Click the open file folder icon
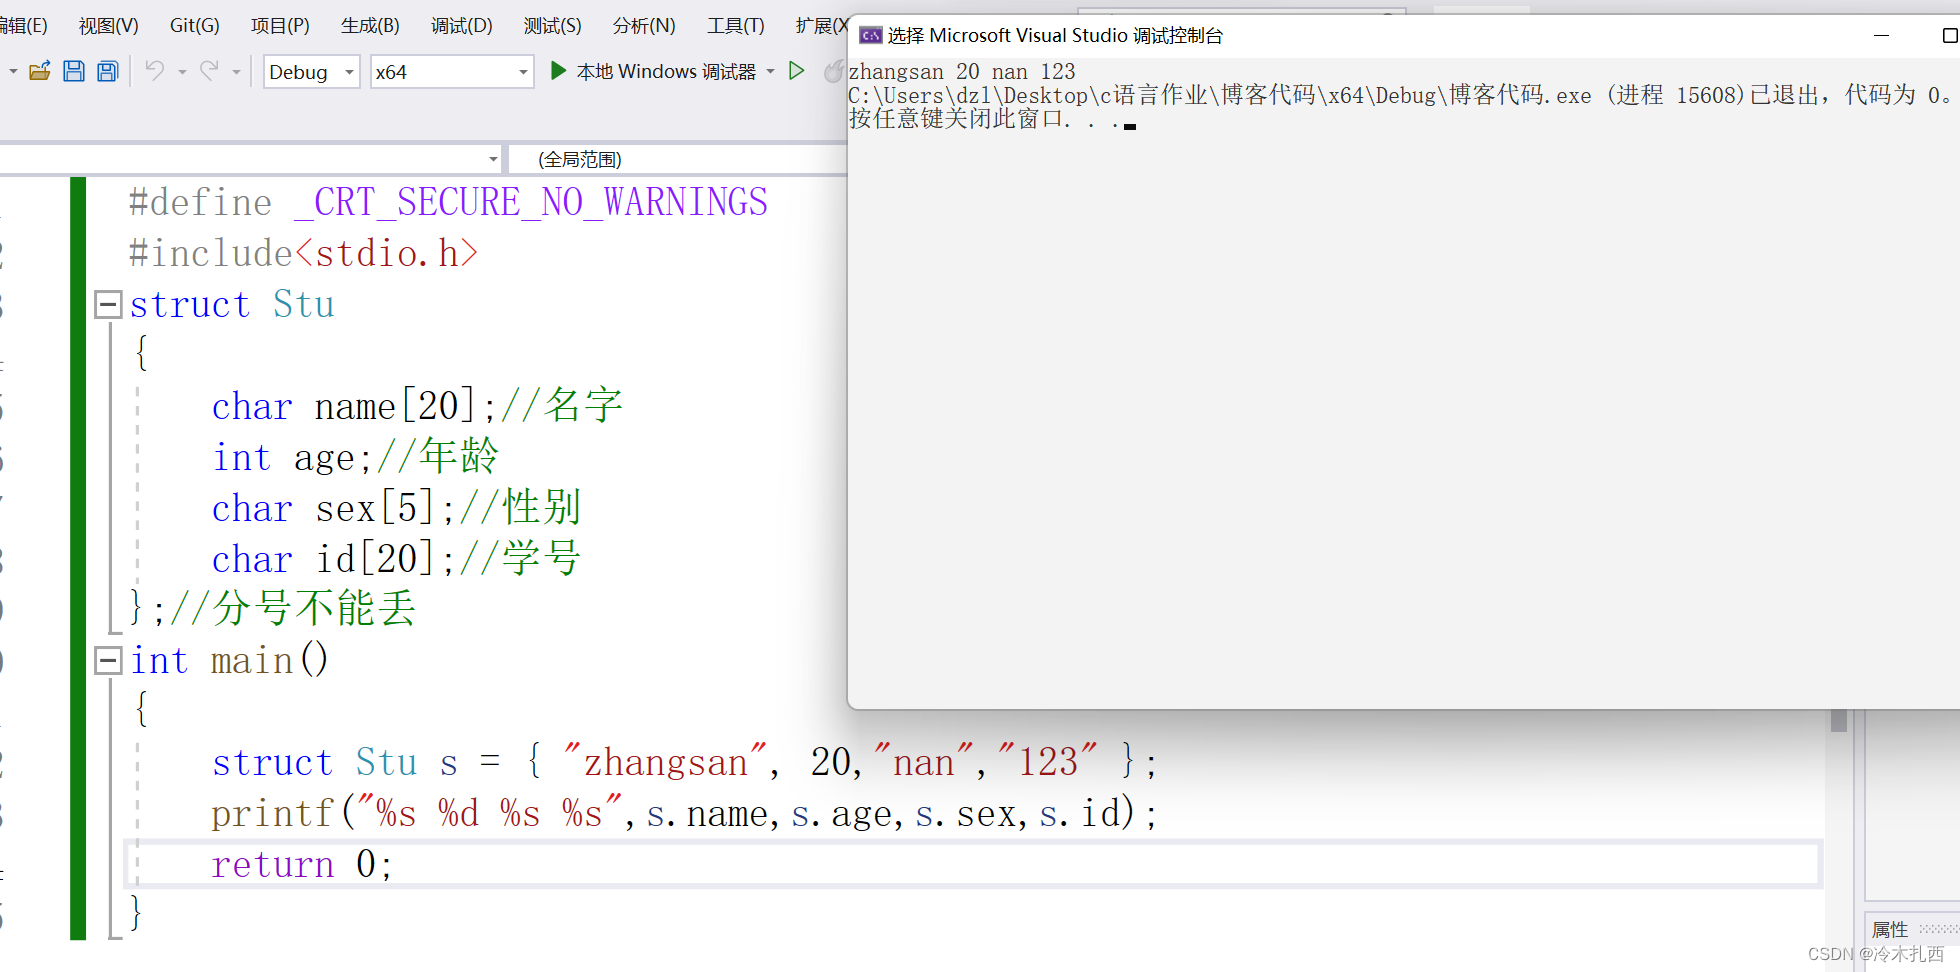 coord(40,71)
